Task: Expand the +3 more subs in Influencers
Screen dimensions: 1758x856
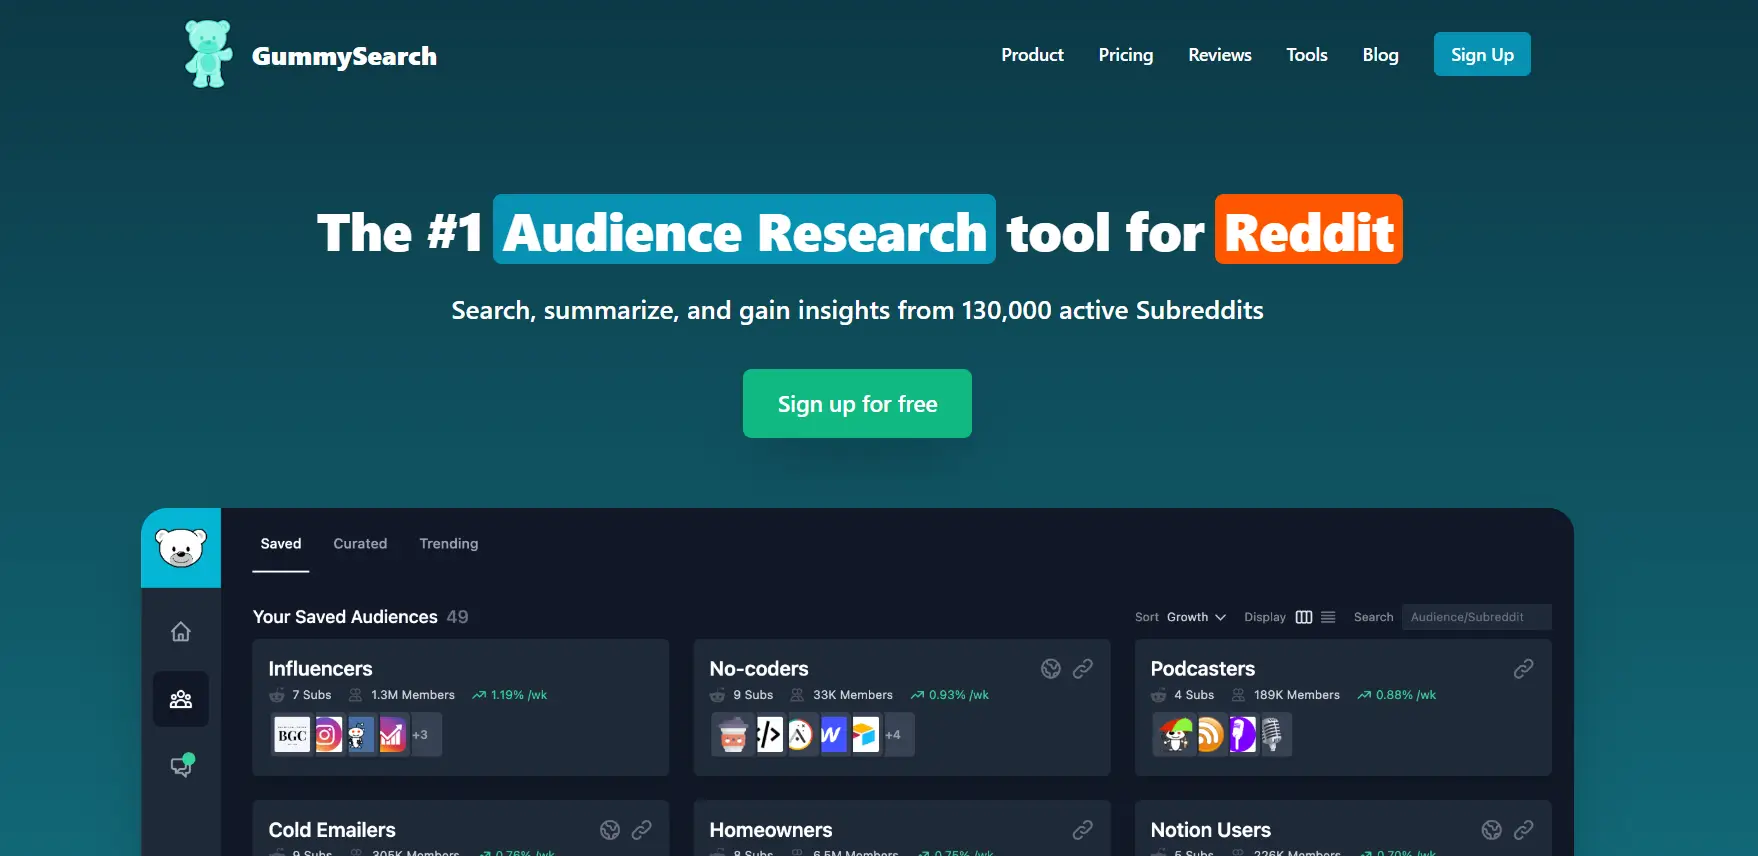Action: pos(424,735)
